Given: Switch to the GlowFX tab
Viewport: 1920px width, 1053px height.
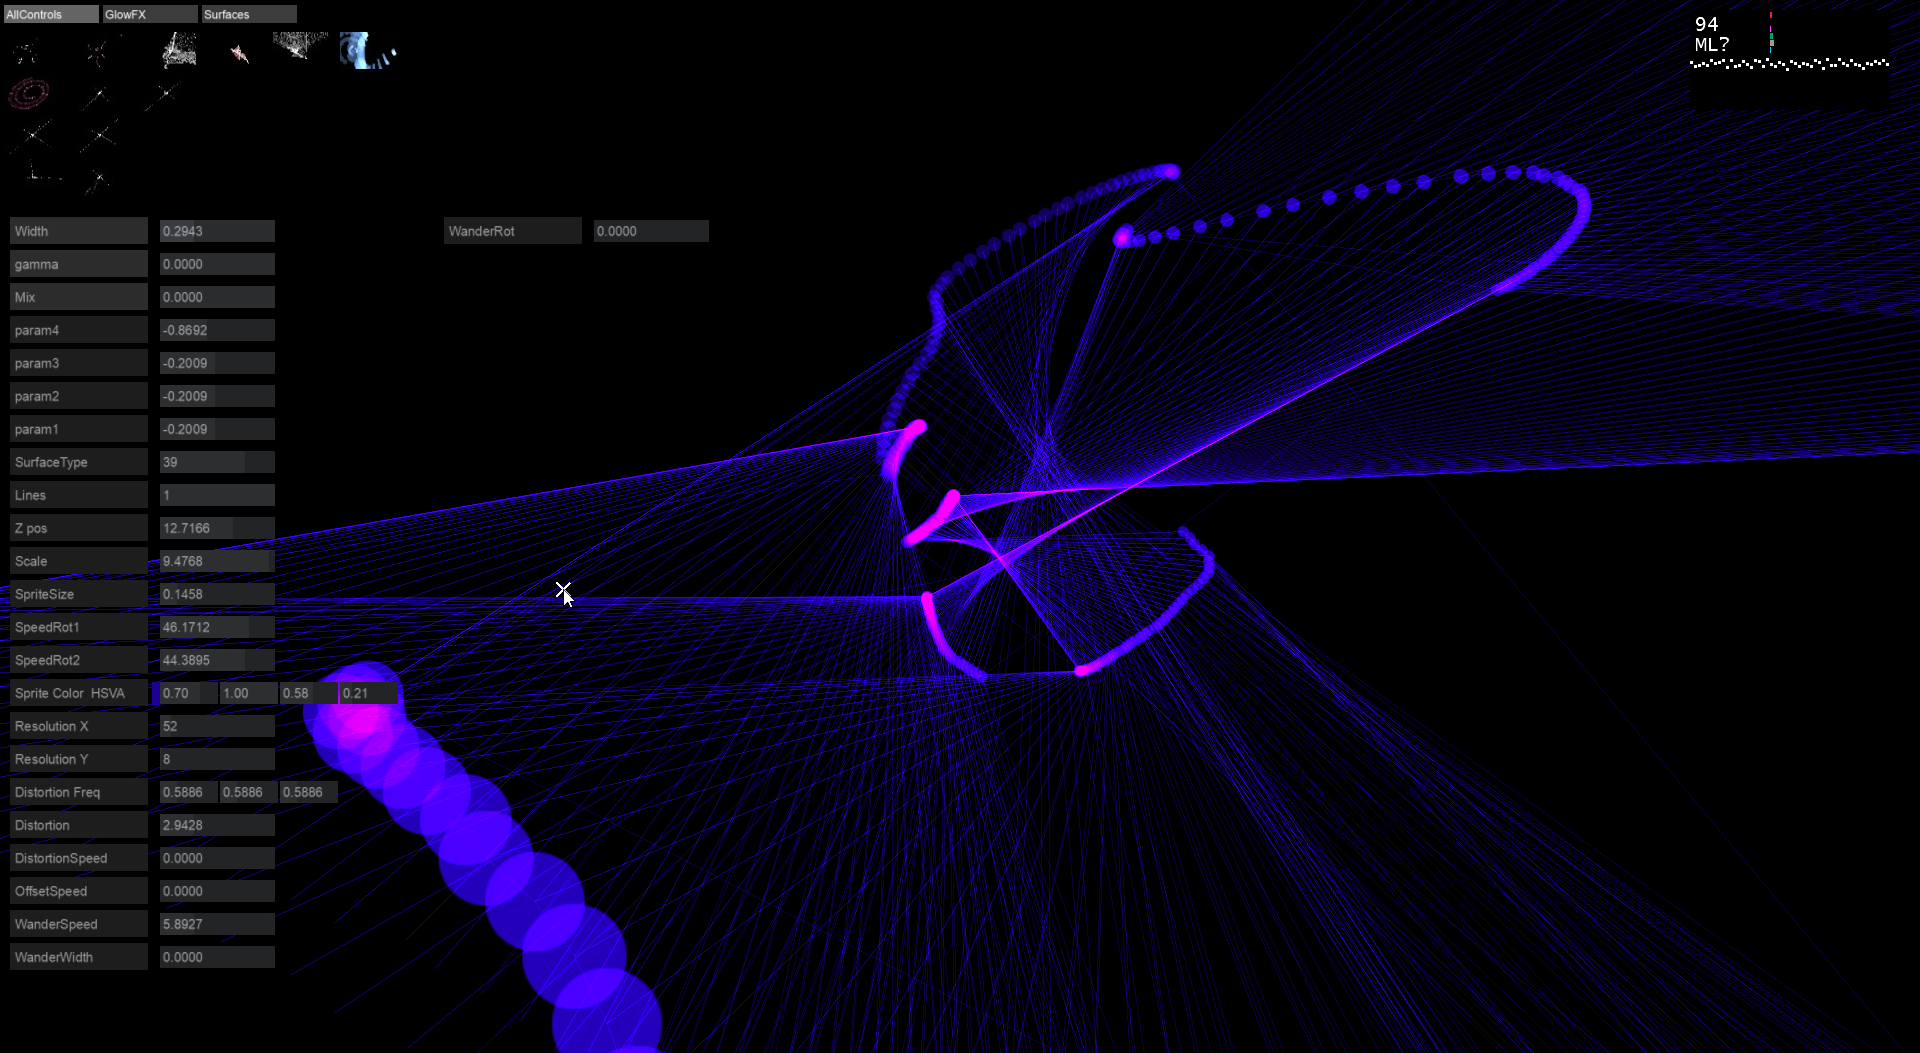Looking at the screenshot, I should pos(150,14).
